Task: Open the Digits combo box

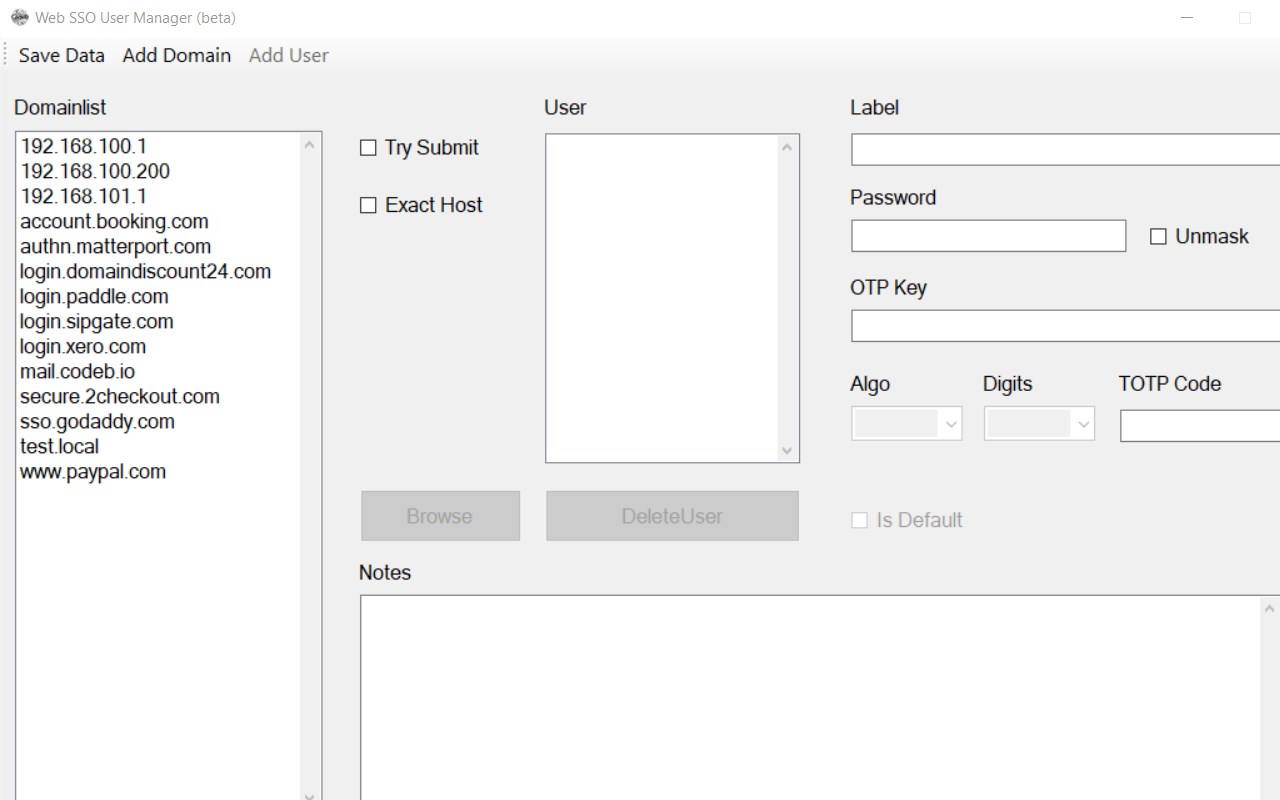Action: point(1039,424)
